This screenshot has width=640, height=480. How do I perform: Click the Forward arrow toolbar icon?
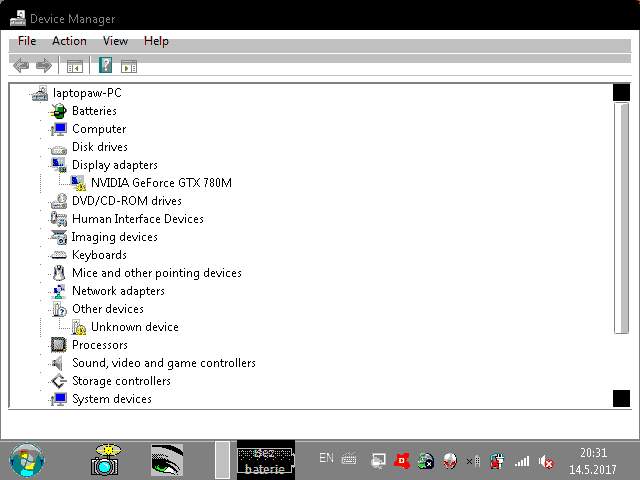[x=44, y=65]
